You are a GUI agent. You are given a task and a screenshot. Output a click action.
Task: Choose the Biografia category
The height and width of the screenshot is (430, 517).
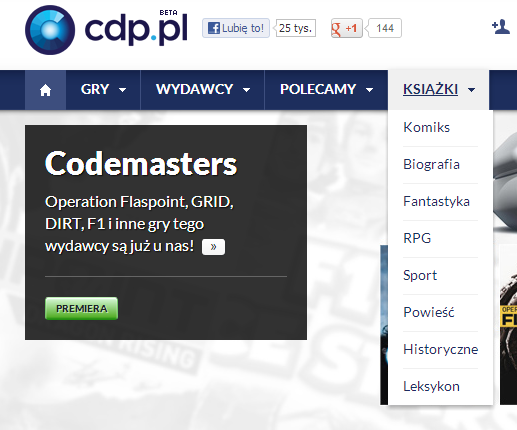[431, 164]
